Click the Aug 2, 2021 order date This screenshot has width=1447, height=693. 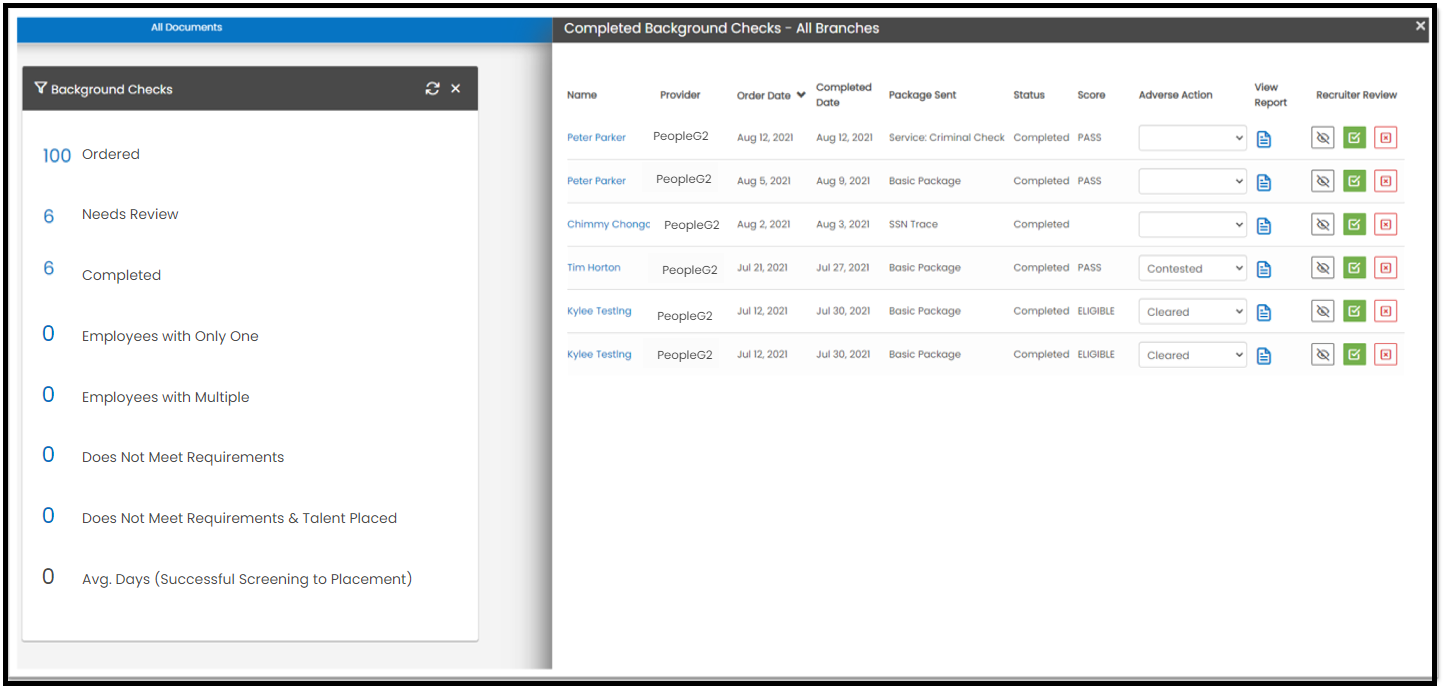[763, 224]
